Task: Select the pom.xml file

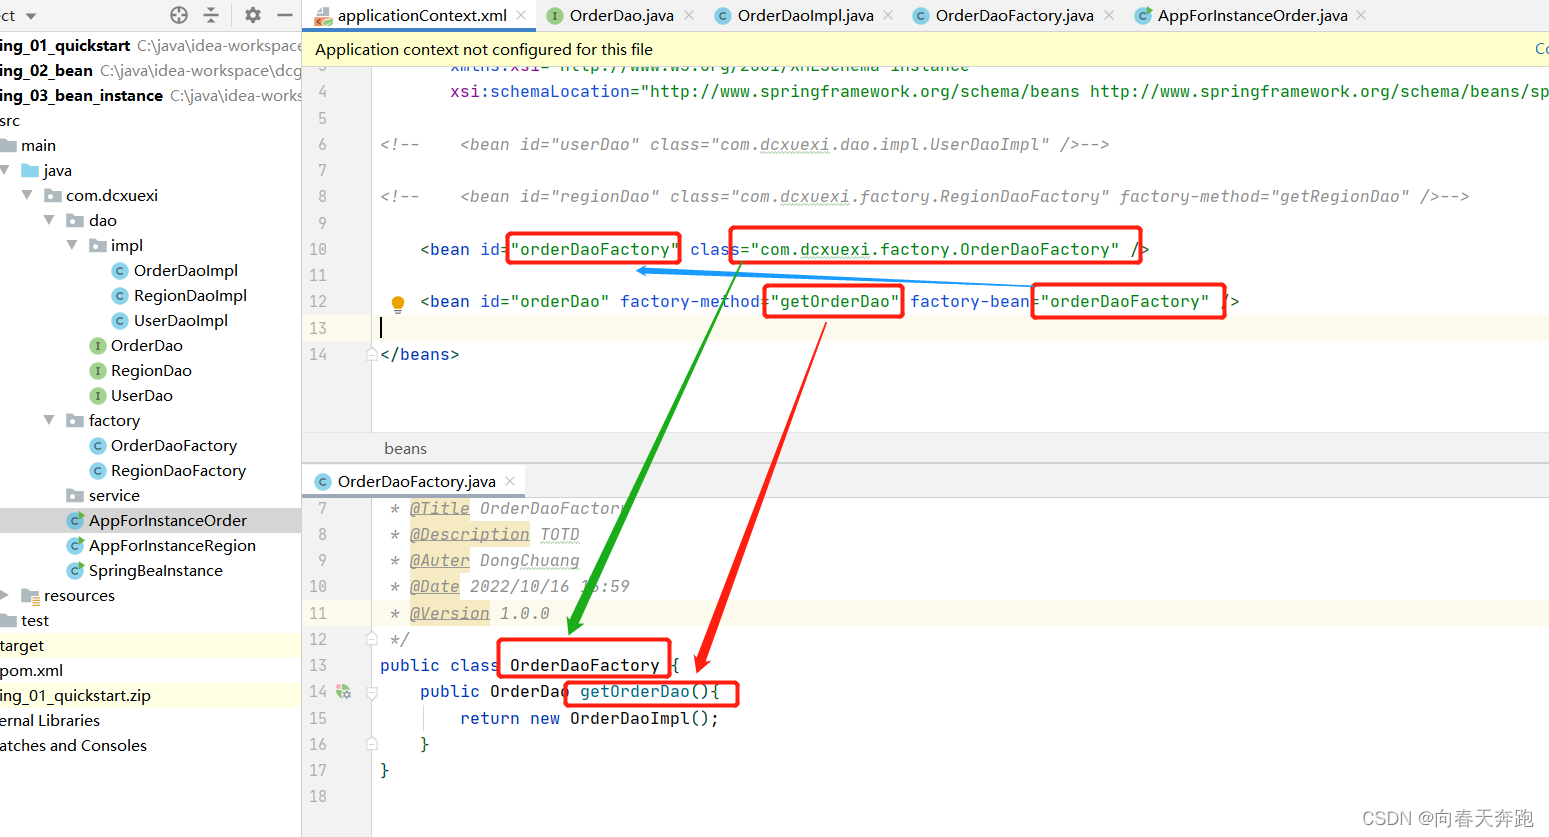Action: click(x=31, y=670)
